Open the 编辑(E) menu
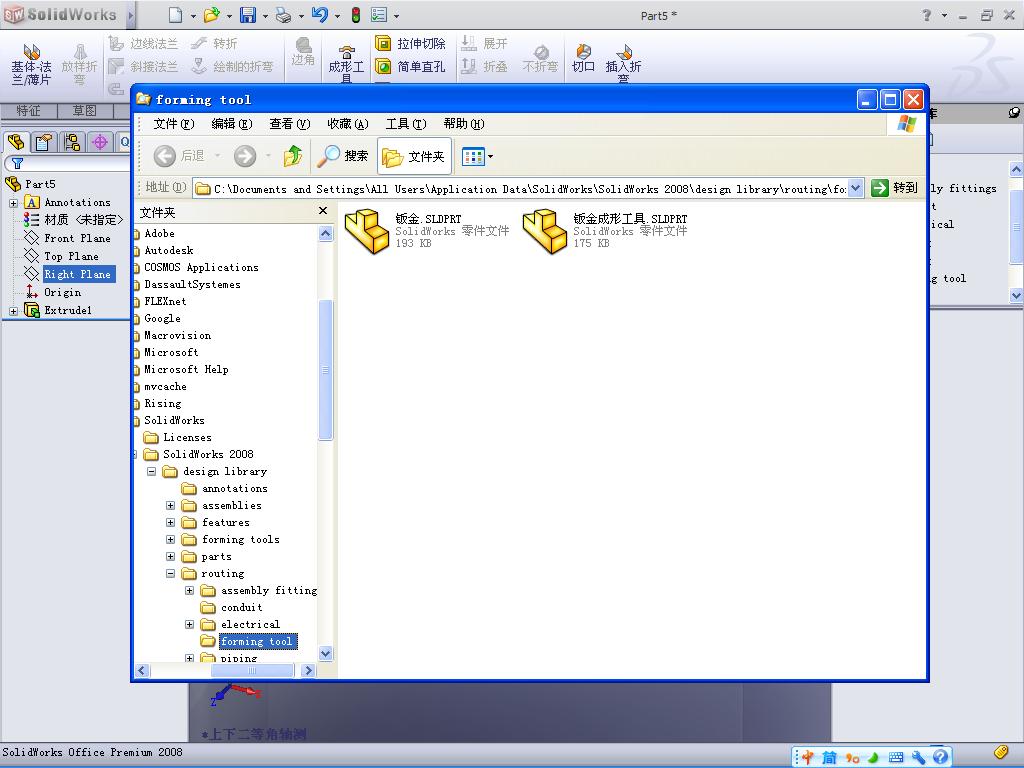The height and width of the screenshot is (768, 1024). click(232, 123)
